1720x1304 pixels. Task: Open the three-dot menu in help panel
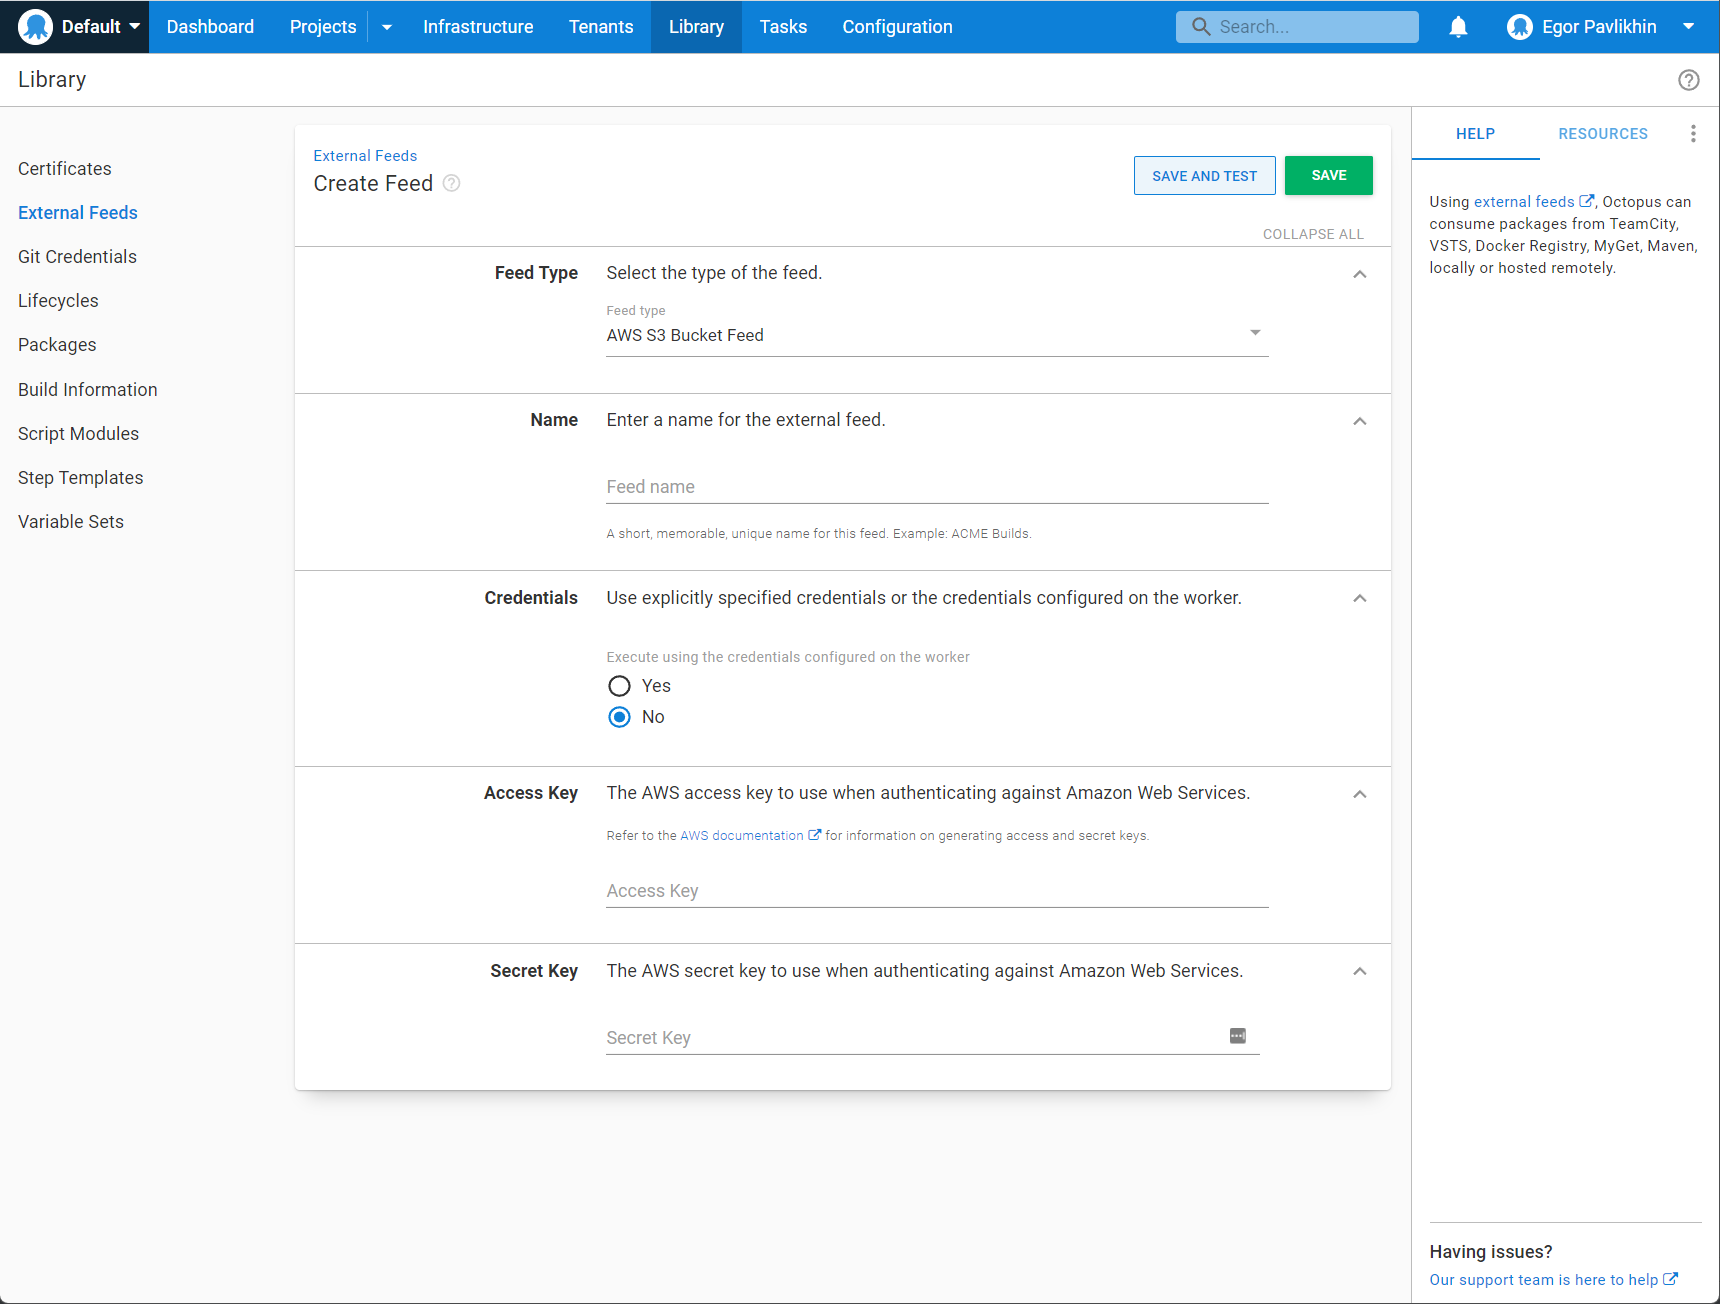pos(1692,134)
